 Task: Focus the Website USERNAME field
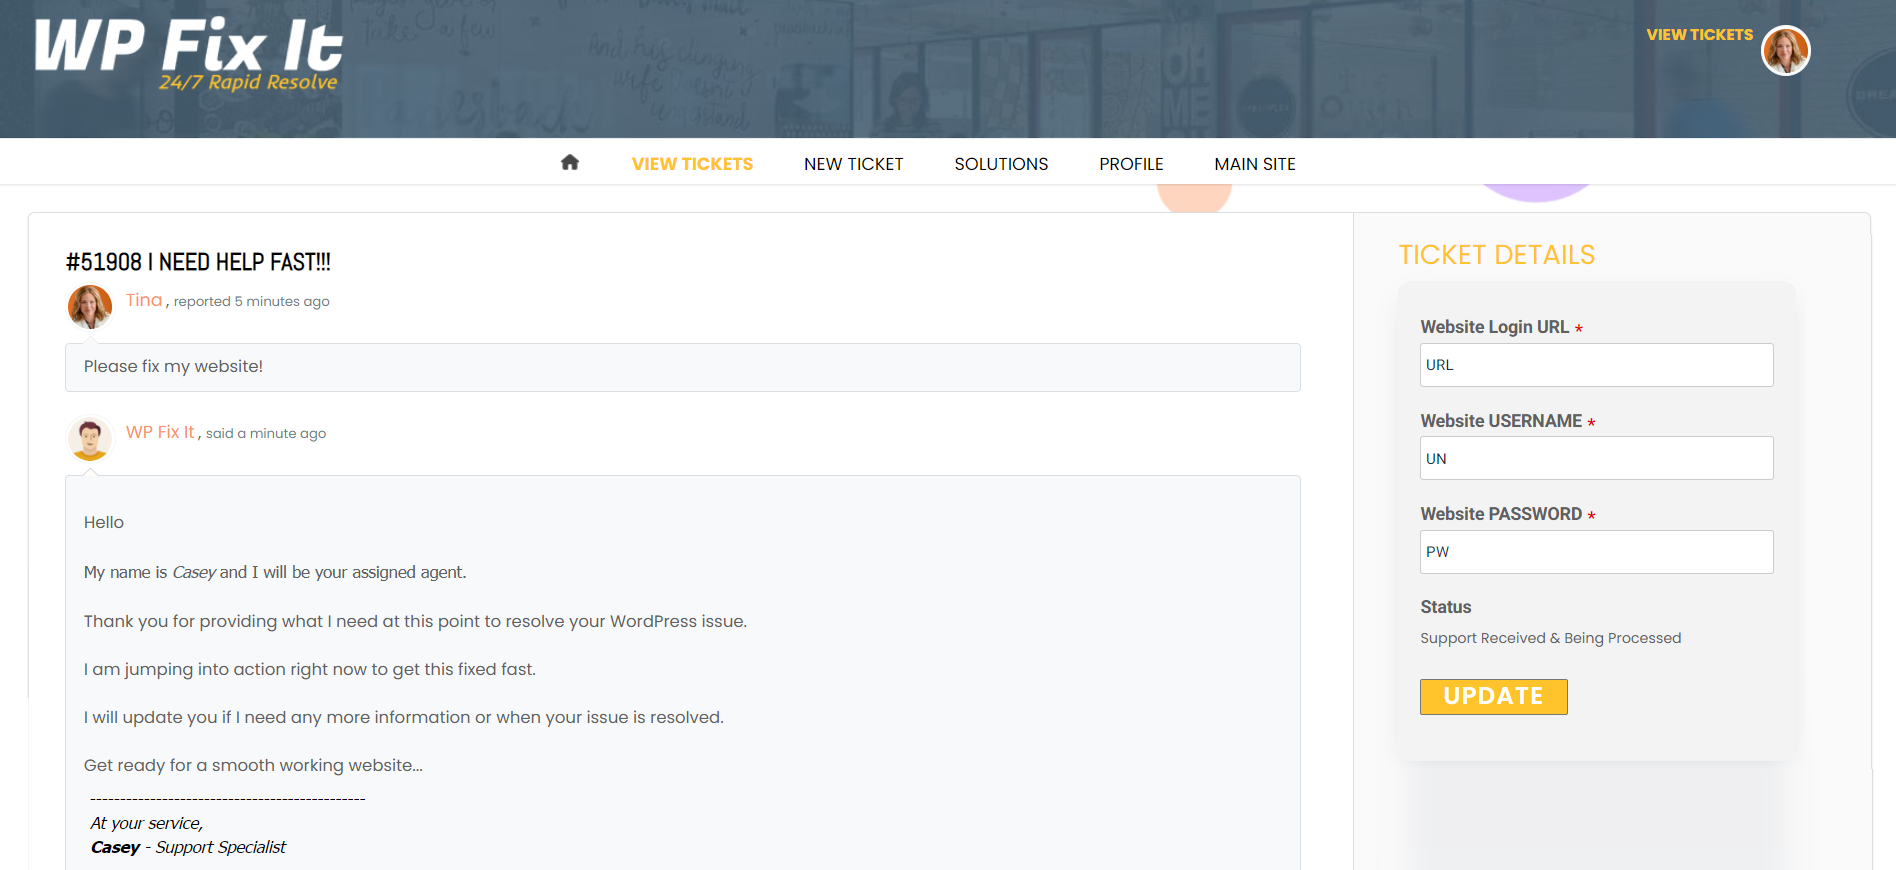[x=1596, y=458]
